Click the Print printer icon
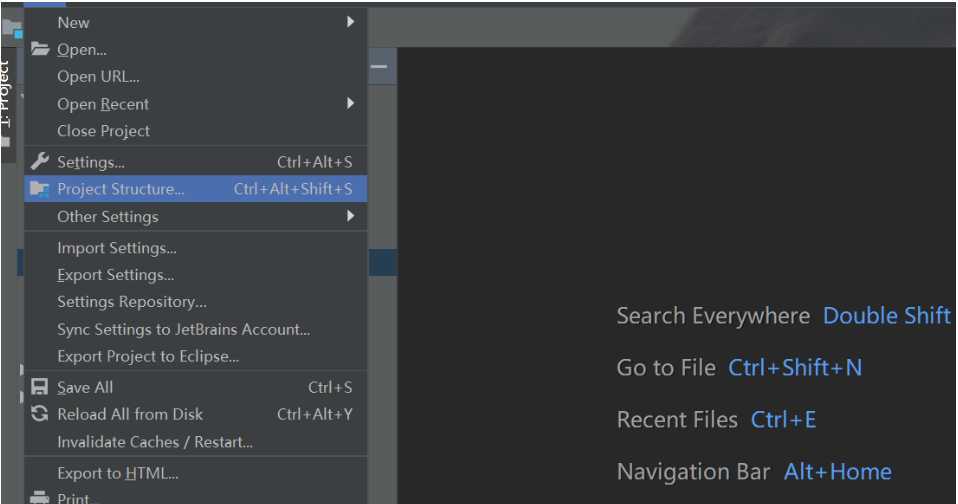The height and width of the screenshot is (504, 958). coord(40,497)
